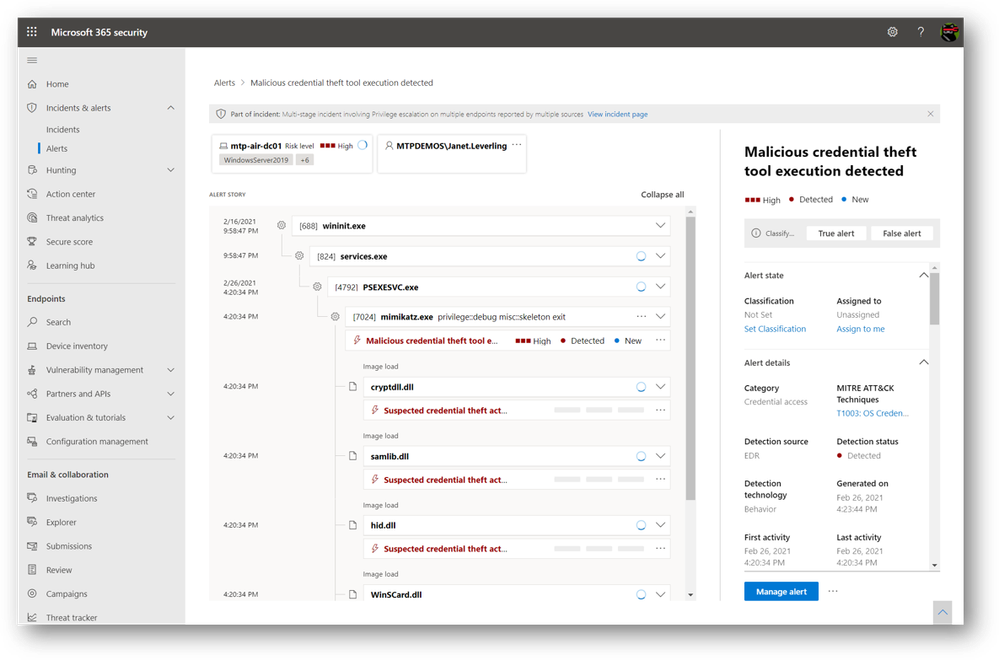Click the cryptdll.dll status circle
The width and height of the screenshot is (999, 660).
coord(641,387)
